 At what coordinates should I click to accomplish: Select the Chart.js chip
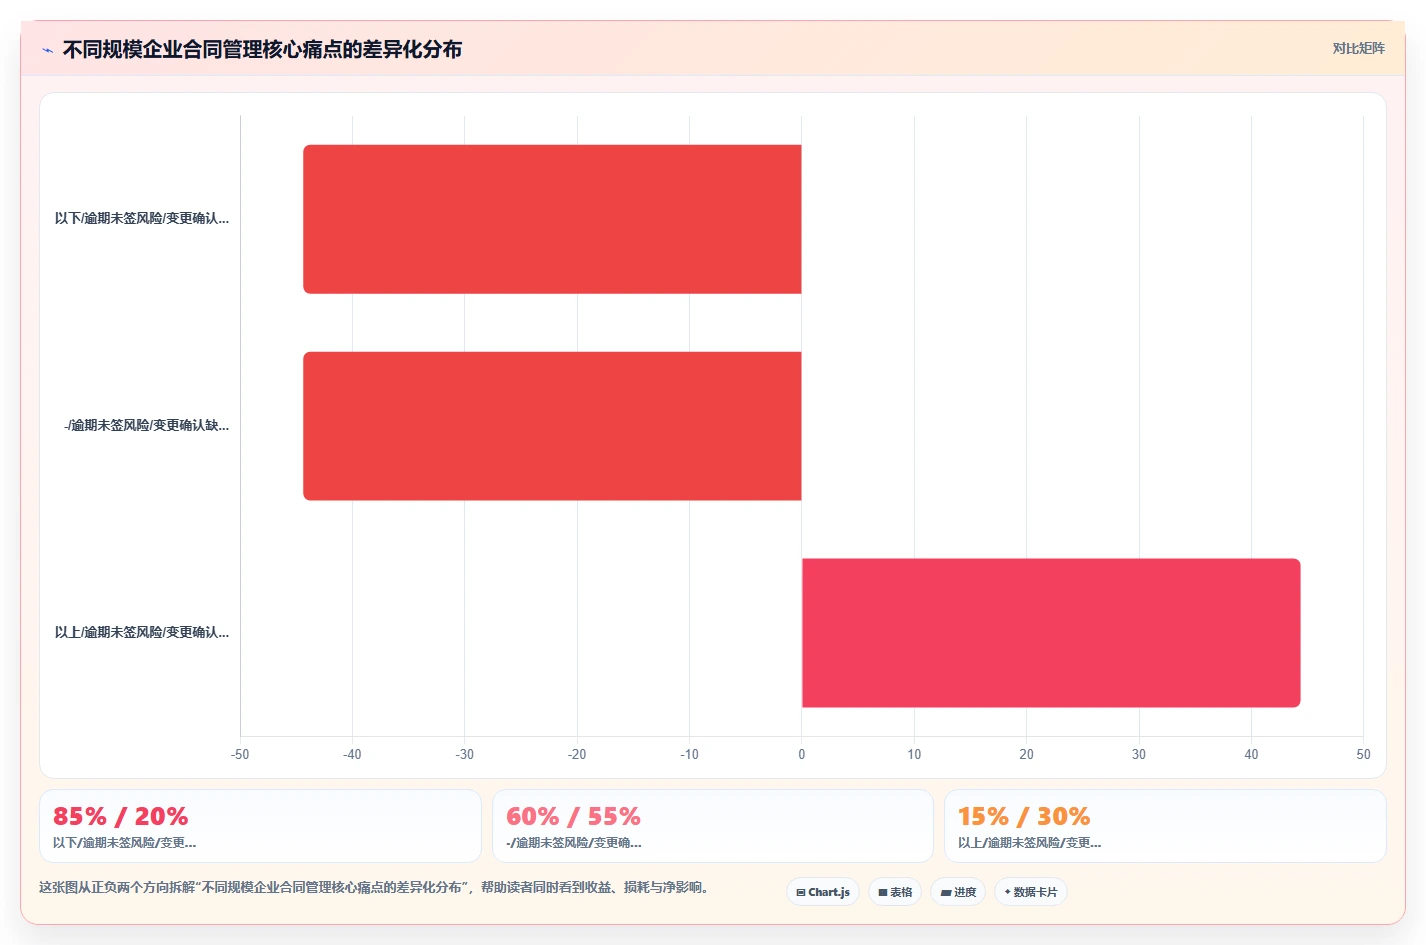tap(823, 892)
